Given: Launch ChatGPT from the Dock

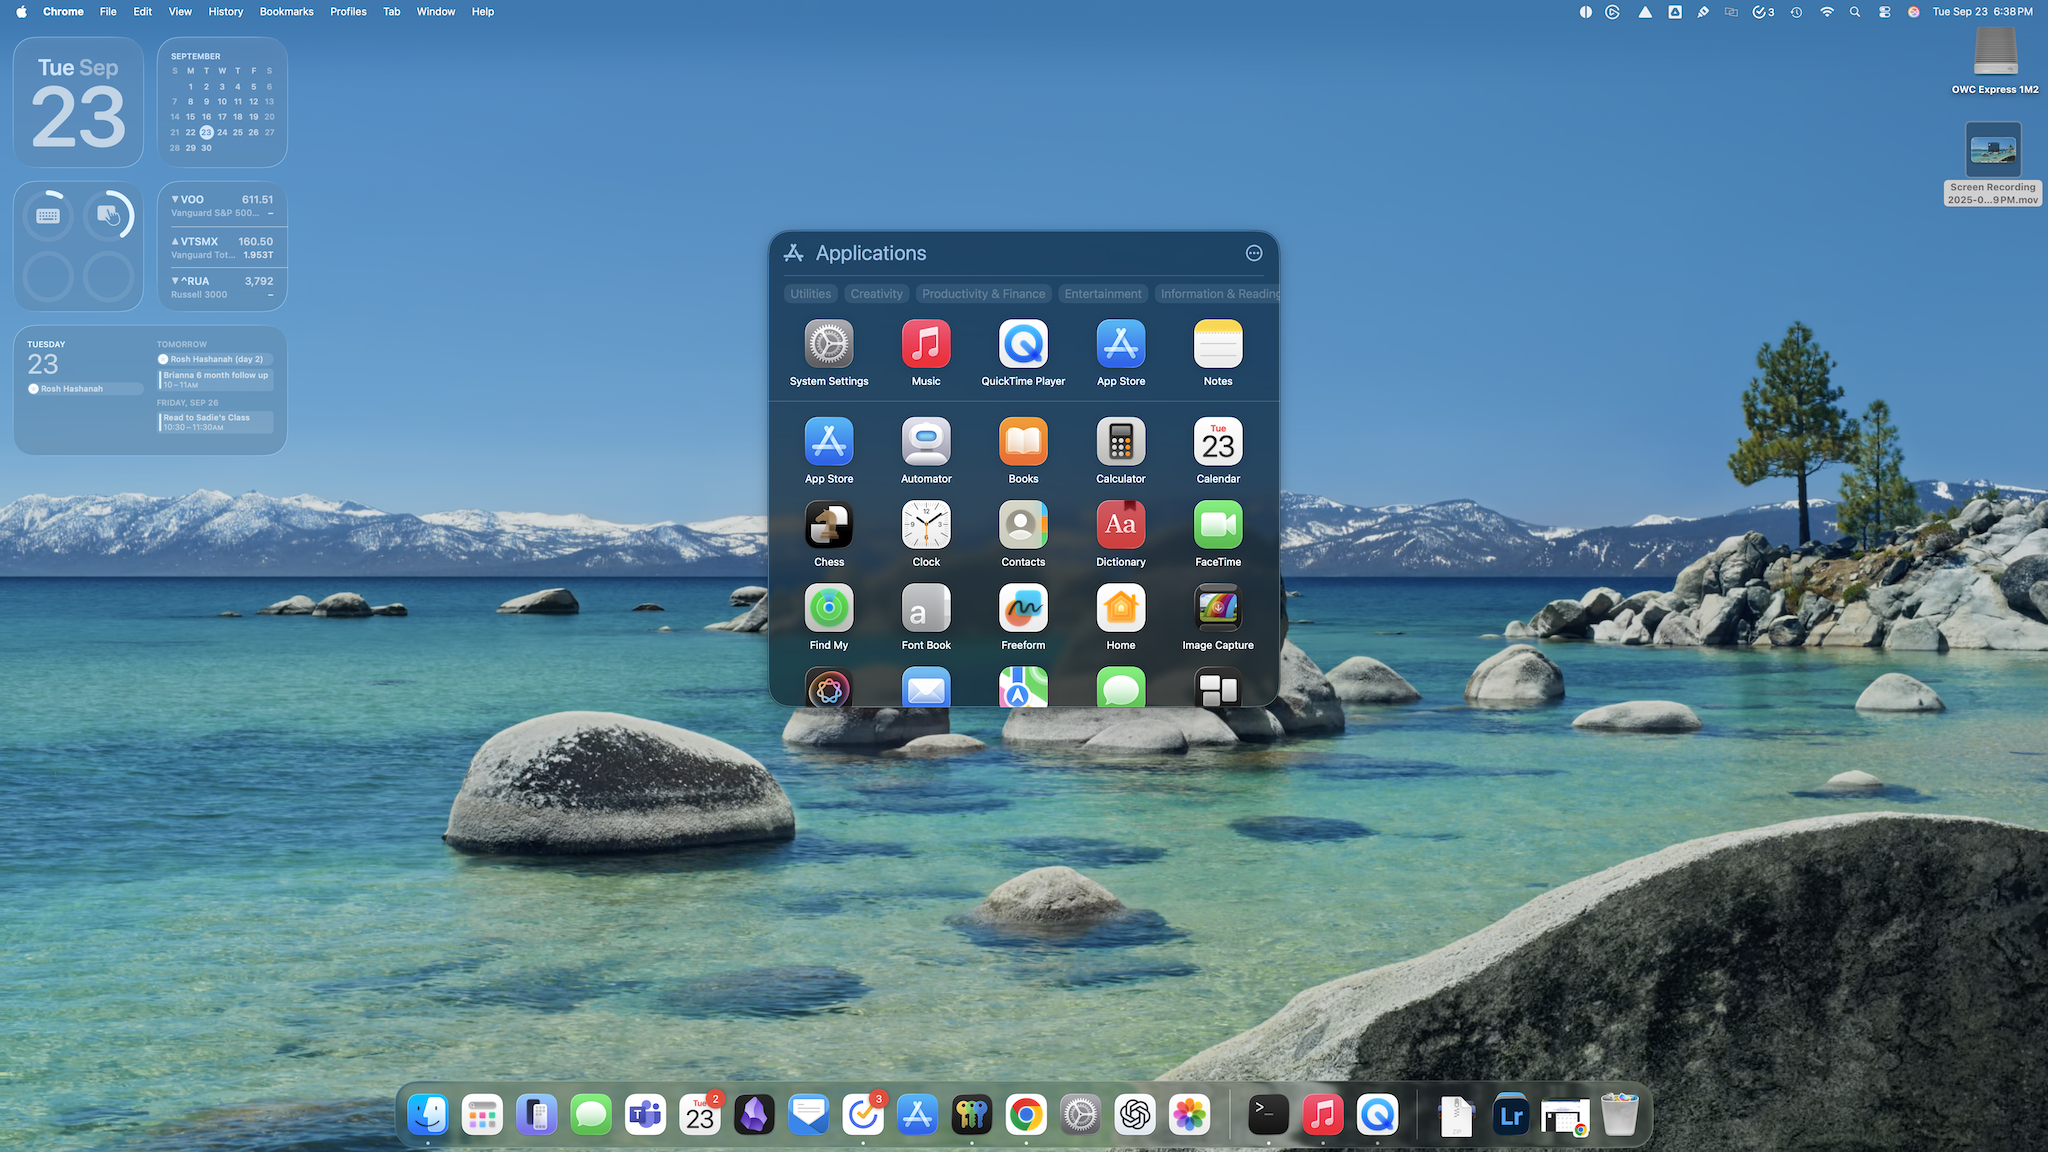Looking at the screenshot, I should click(1134, 1114).
